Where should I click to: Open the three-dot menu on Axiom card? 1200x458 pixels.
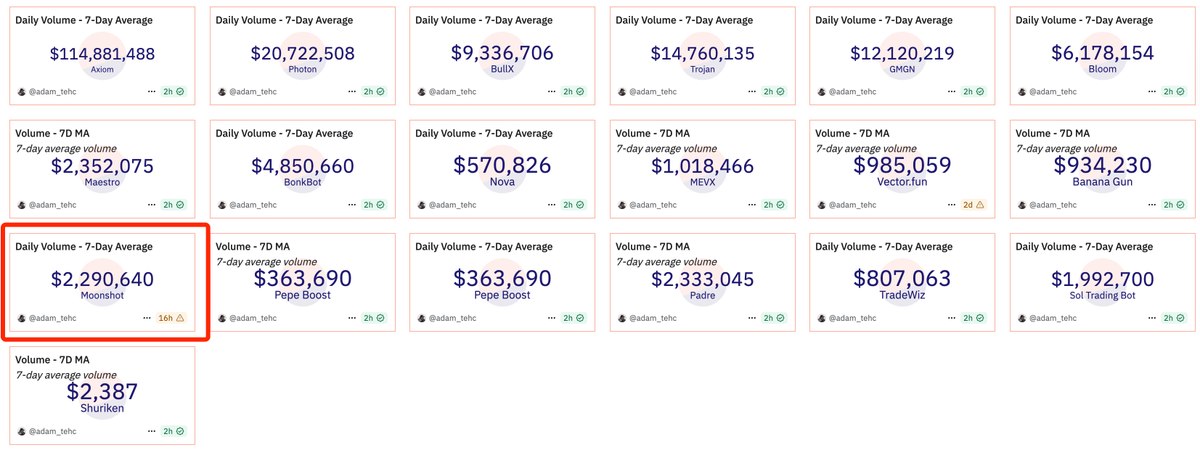(152, 91)
